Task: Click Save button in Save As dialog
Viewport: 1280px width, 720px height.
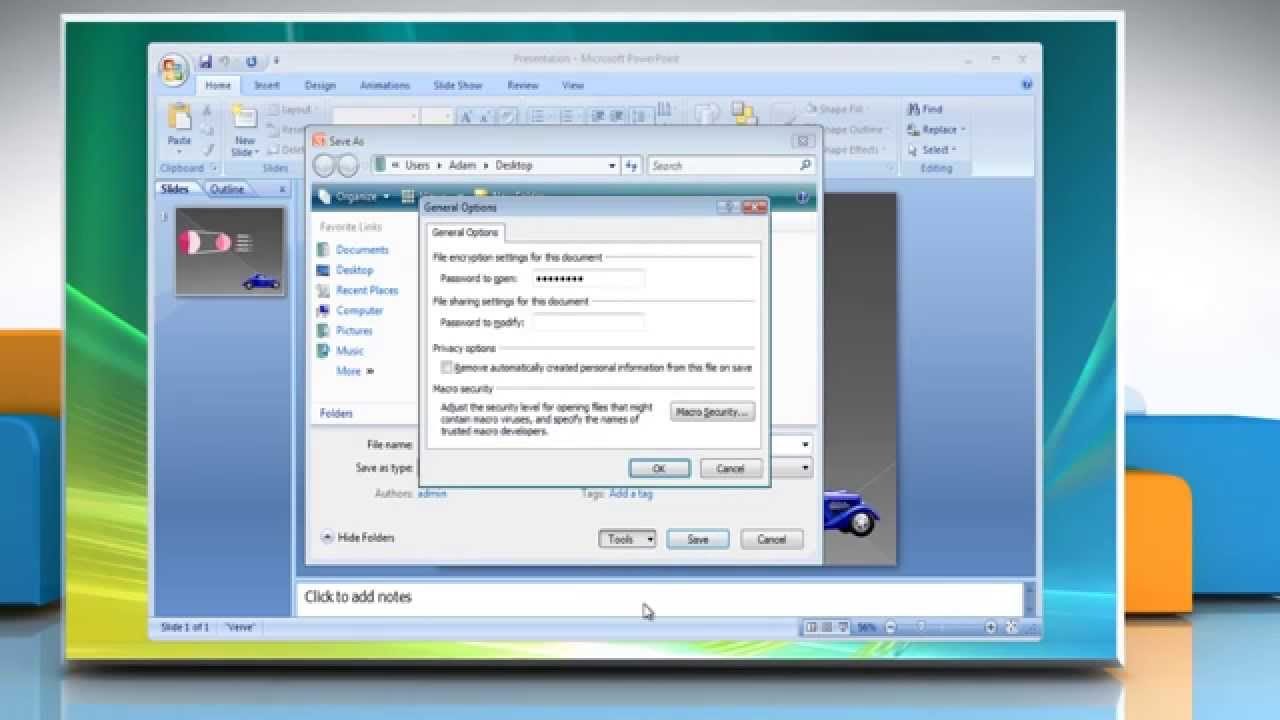Action: click(x=698, y=539)
